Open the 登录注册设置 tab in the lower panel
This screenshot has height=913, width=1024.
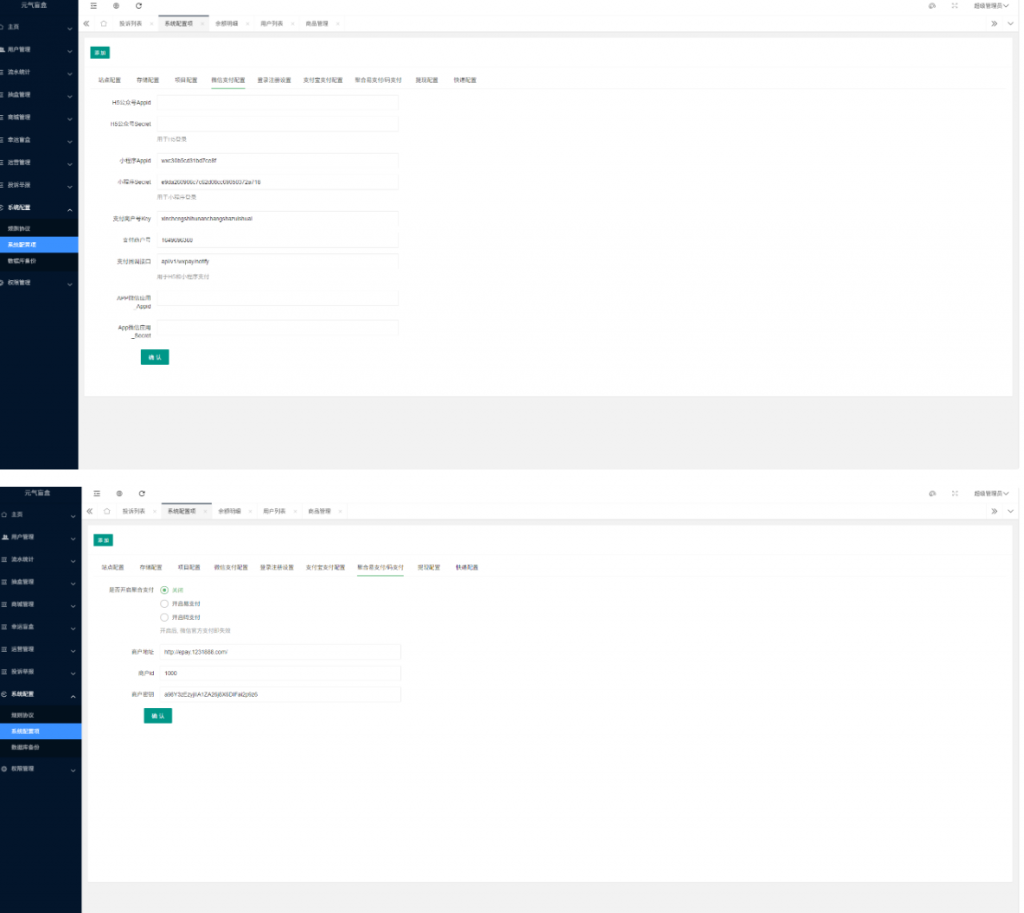coord(275,567)
